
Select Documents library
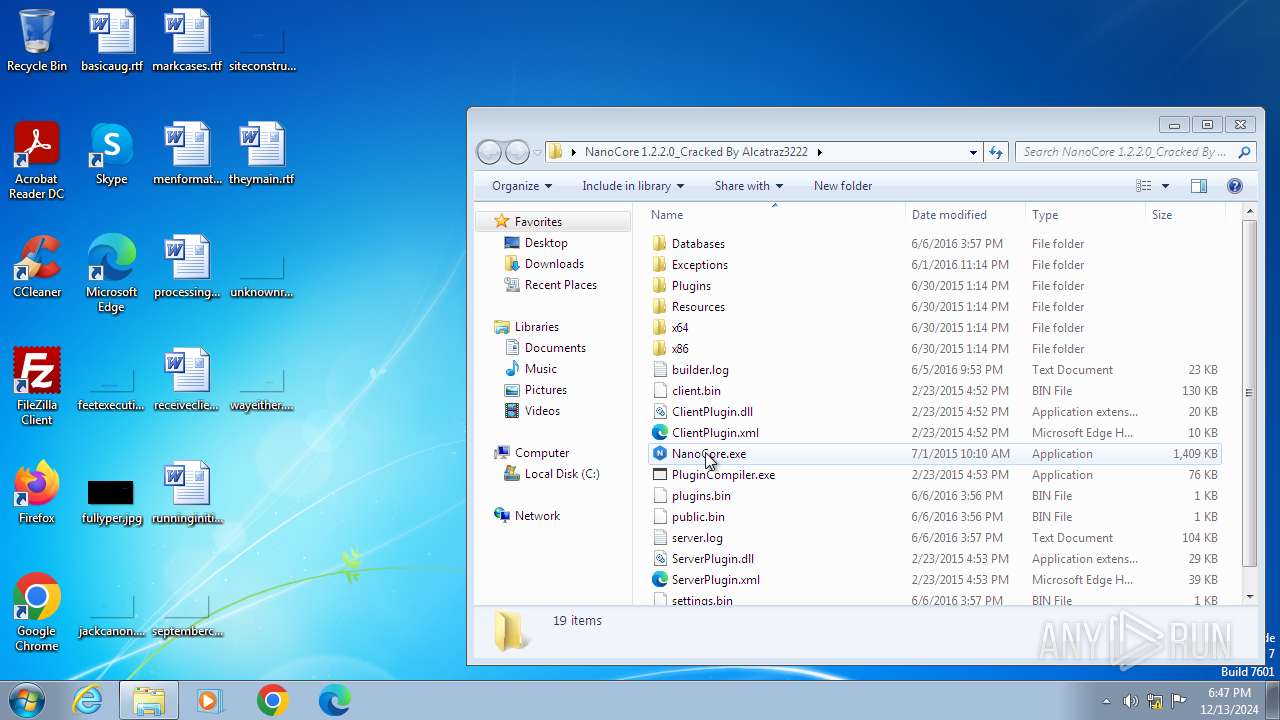[555, 348]
